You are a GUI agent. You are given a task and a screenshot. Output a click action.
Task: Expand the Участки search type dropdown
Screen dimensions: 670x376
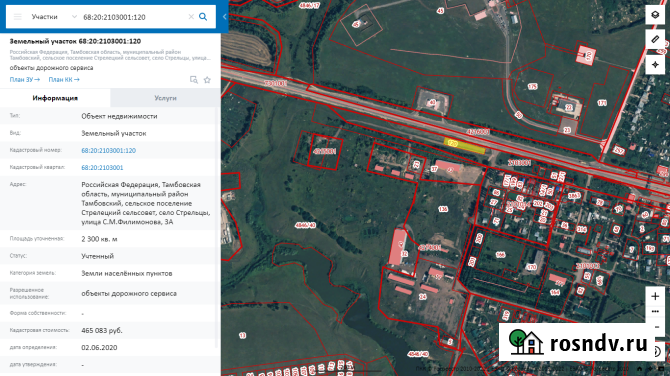pyautogui.click(x=54, y=17)
